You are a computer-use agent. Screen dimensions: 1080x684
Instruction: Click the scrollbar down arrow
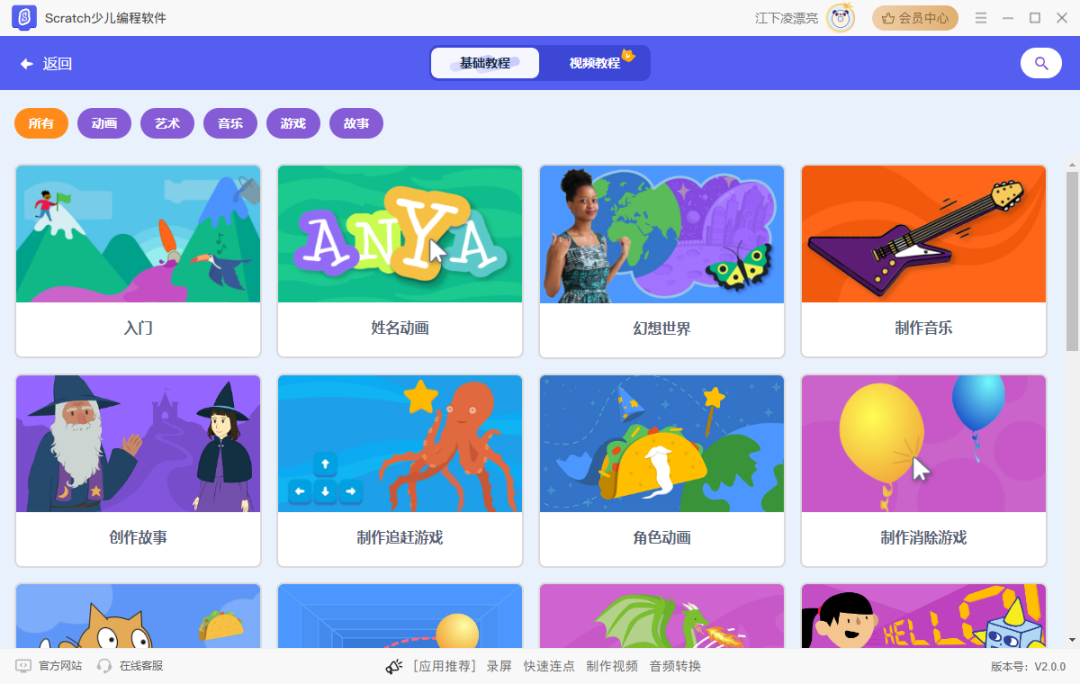tap(1072, 640)
